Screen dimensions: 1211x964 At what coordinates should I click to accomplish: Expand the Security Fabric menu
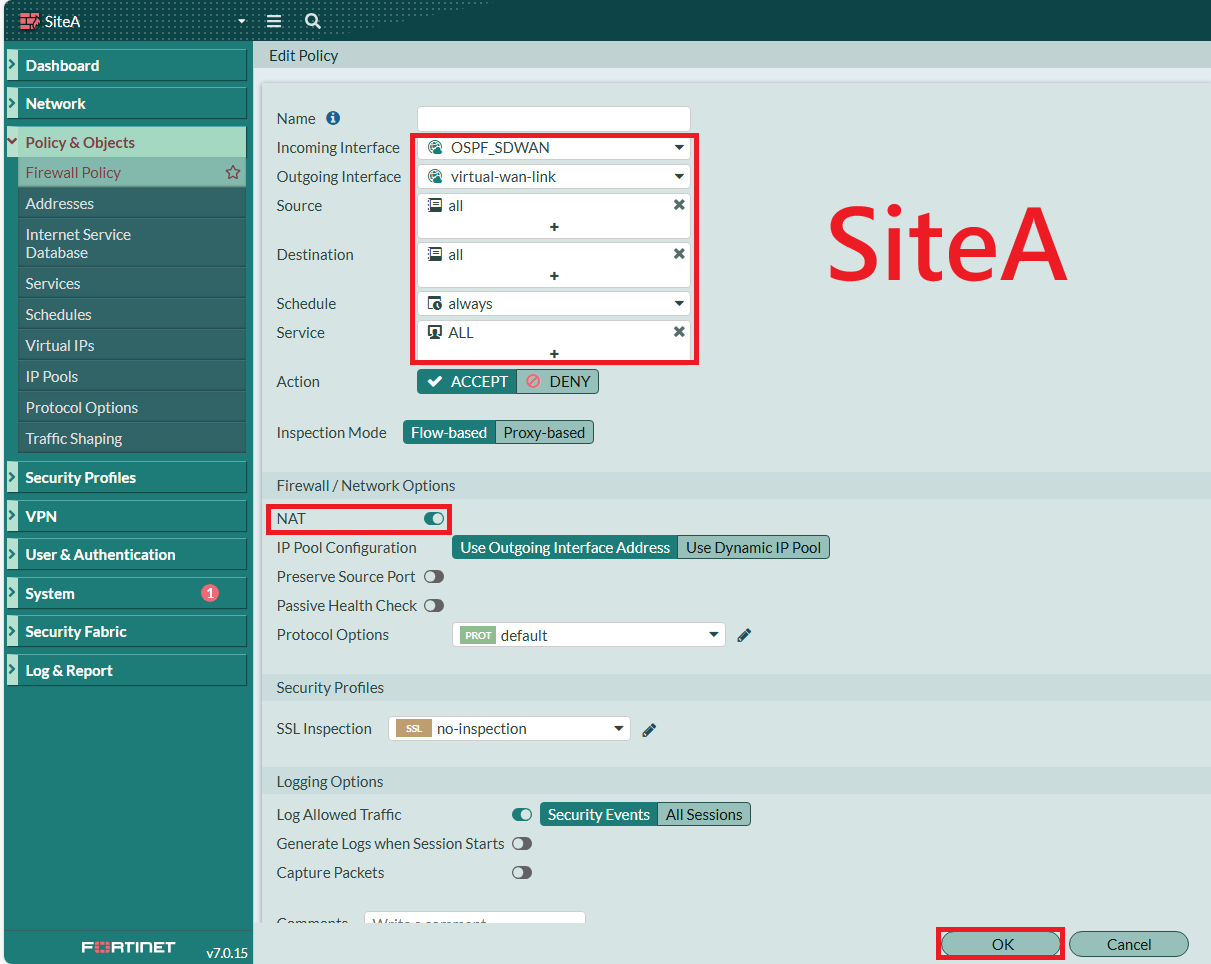pyautogui.click(x=126, y=631)
